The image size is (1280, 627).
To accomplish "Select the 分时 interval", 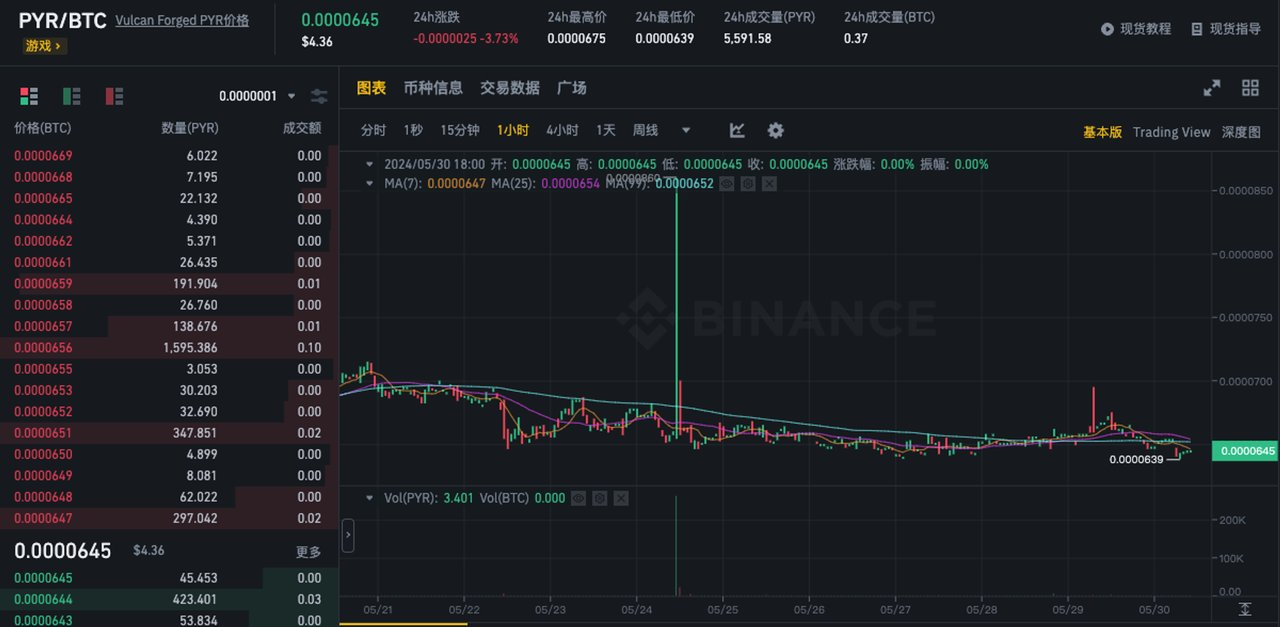I will click(373, 130).
